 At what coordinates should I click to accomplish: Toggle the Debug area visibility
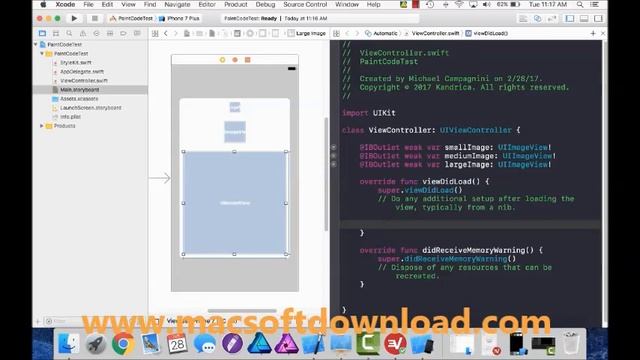584,19
